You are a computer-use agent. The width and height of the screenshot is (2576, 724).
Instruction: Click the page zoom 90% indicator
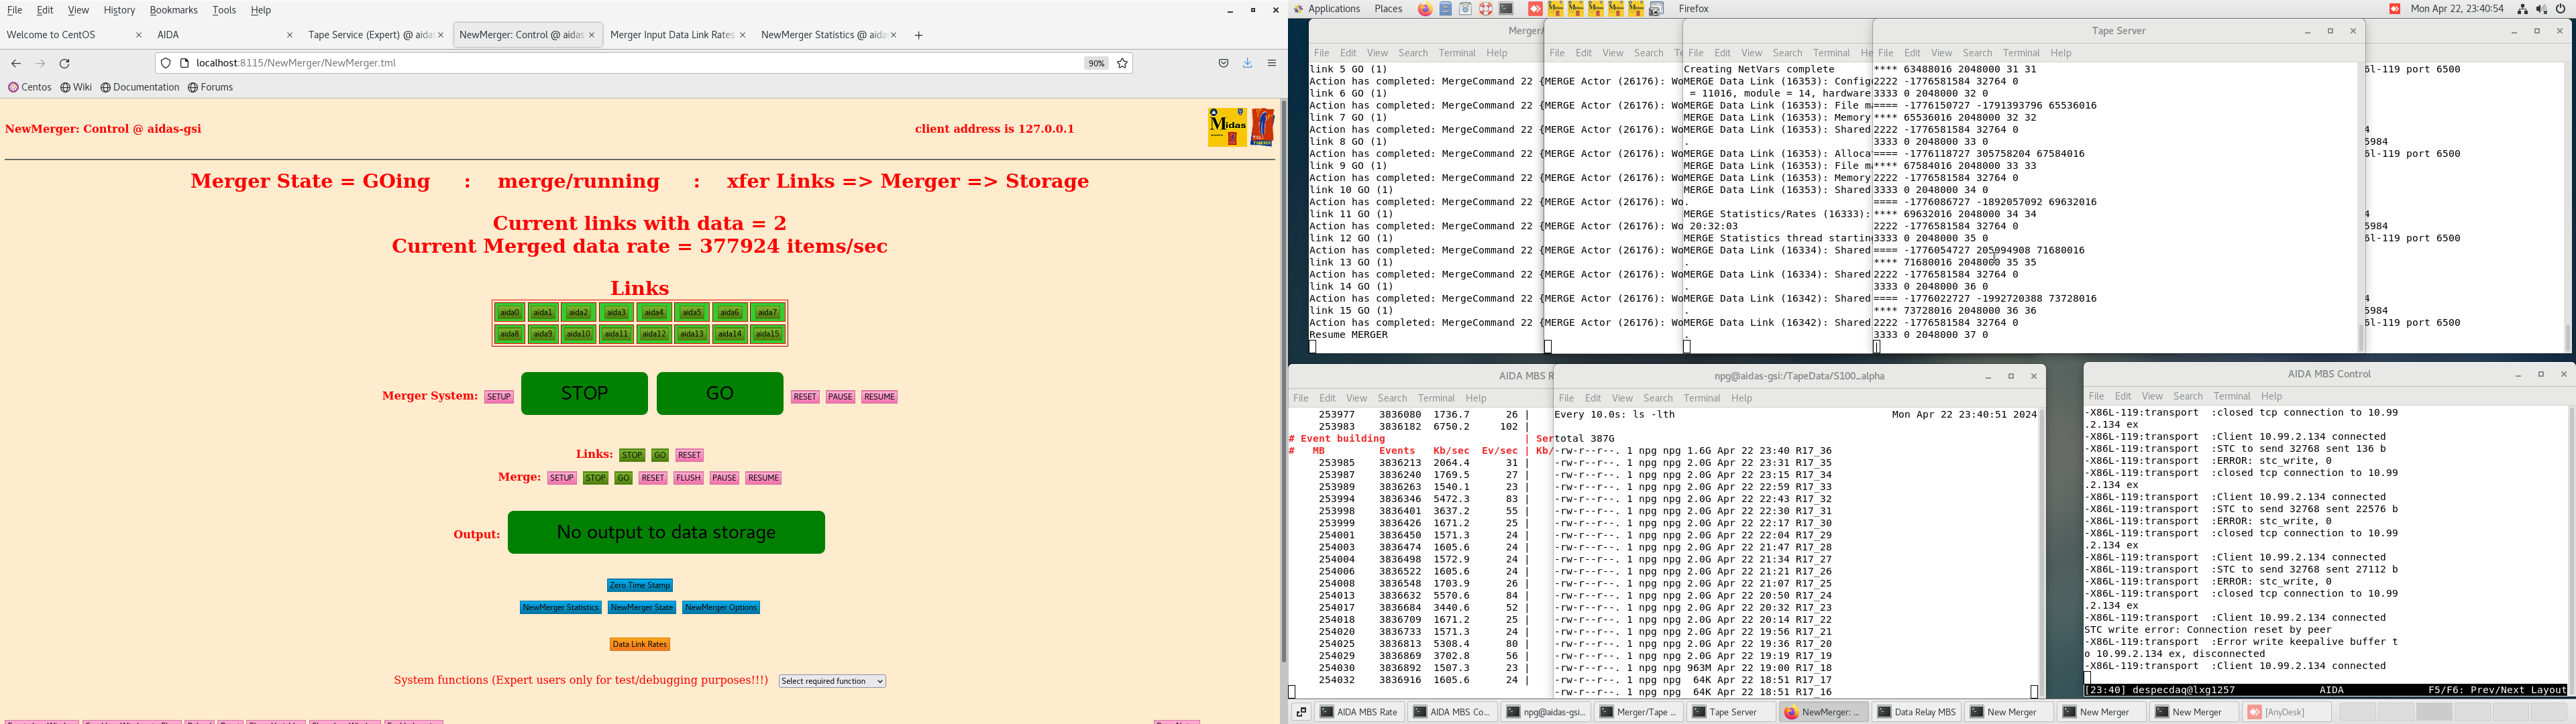pos(1096,63)
